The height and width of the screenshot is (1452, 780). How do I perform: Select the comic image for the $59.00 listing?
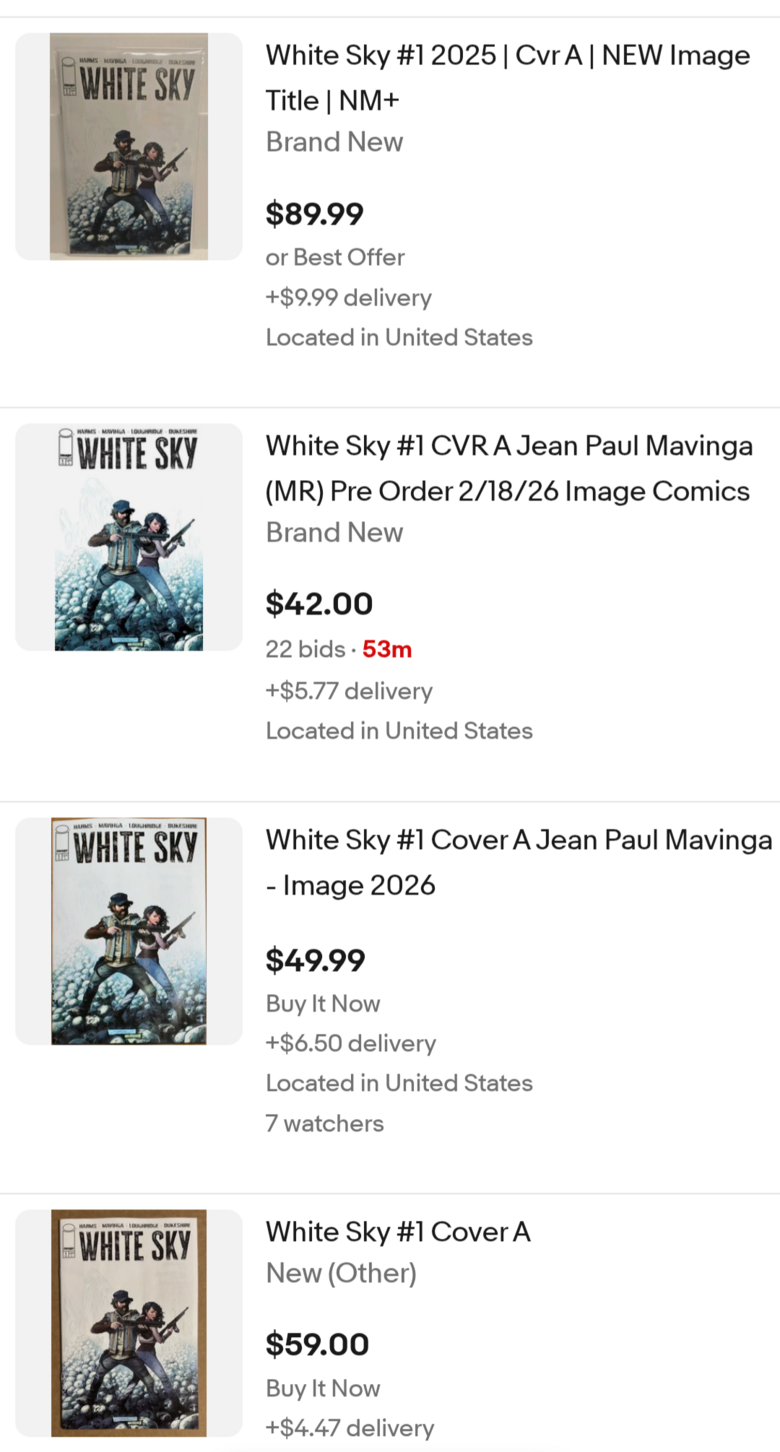coord(129,1323)
